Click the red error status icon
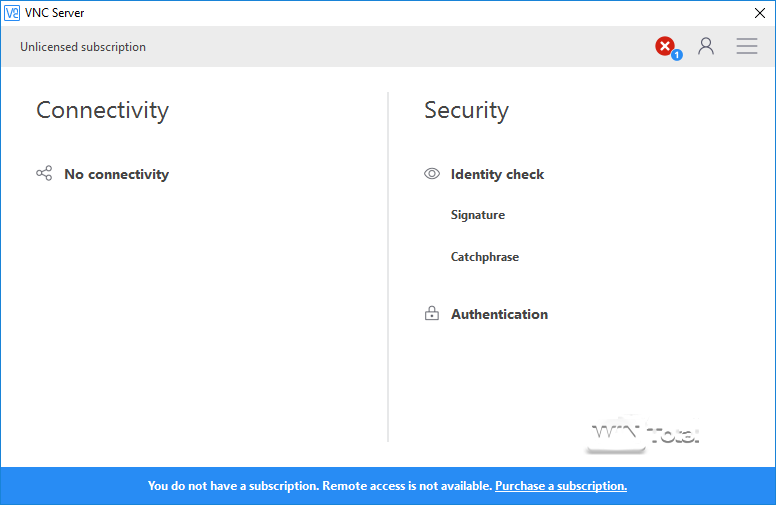 tap(664, 46)
